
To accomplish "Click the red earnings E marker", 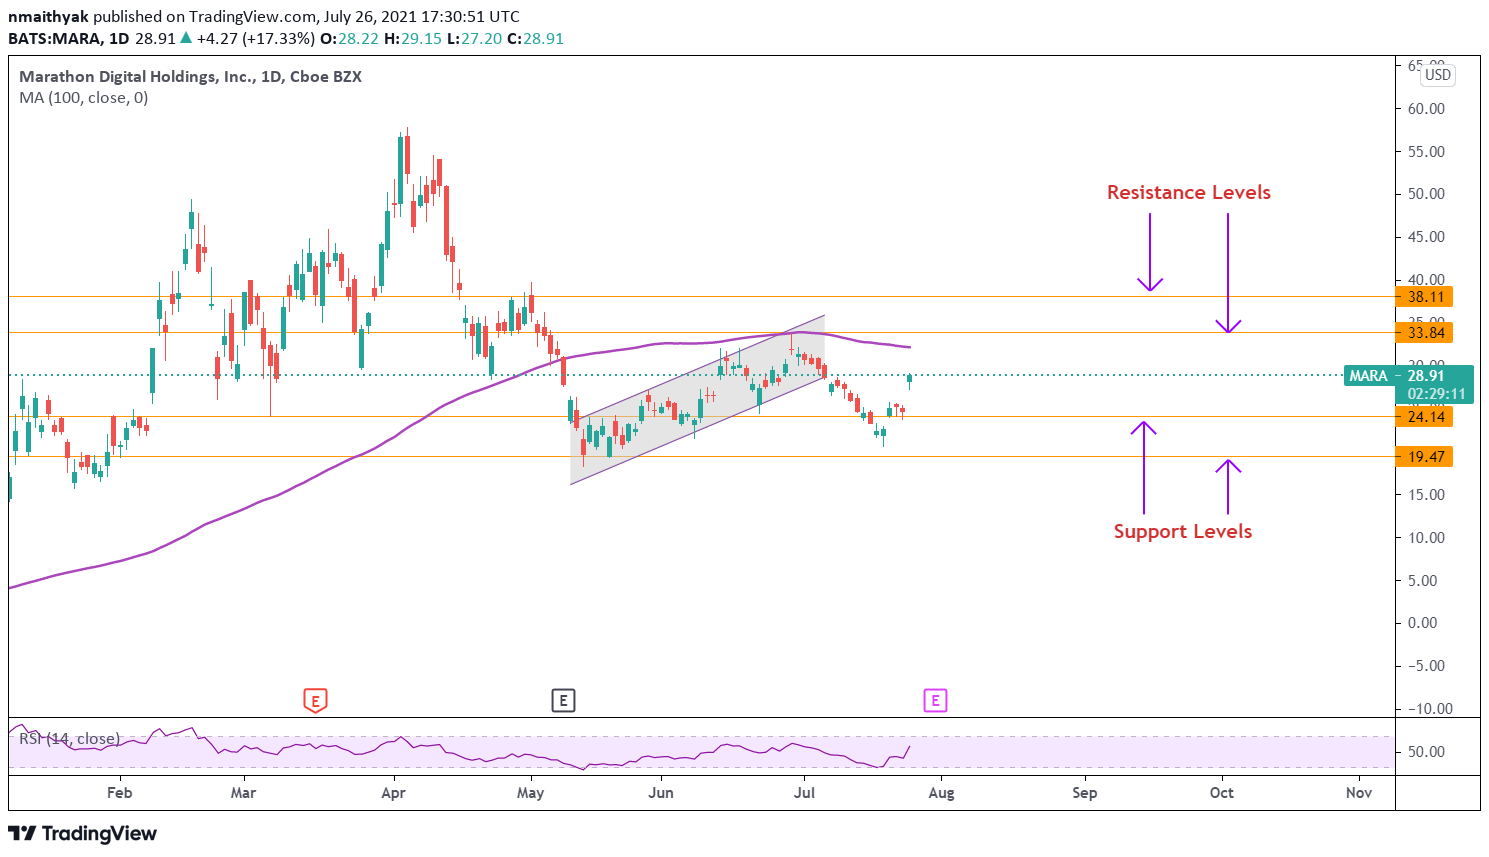I will (x=315, y=700).
